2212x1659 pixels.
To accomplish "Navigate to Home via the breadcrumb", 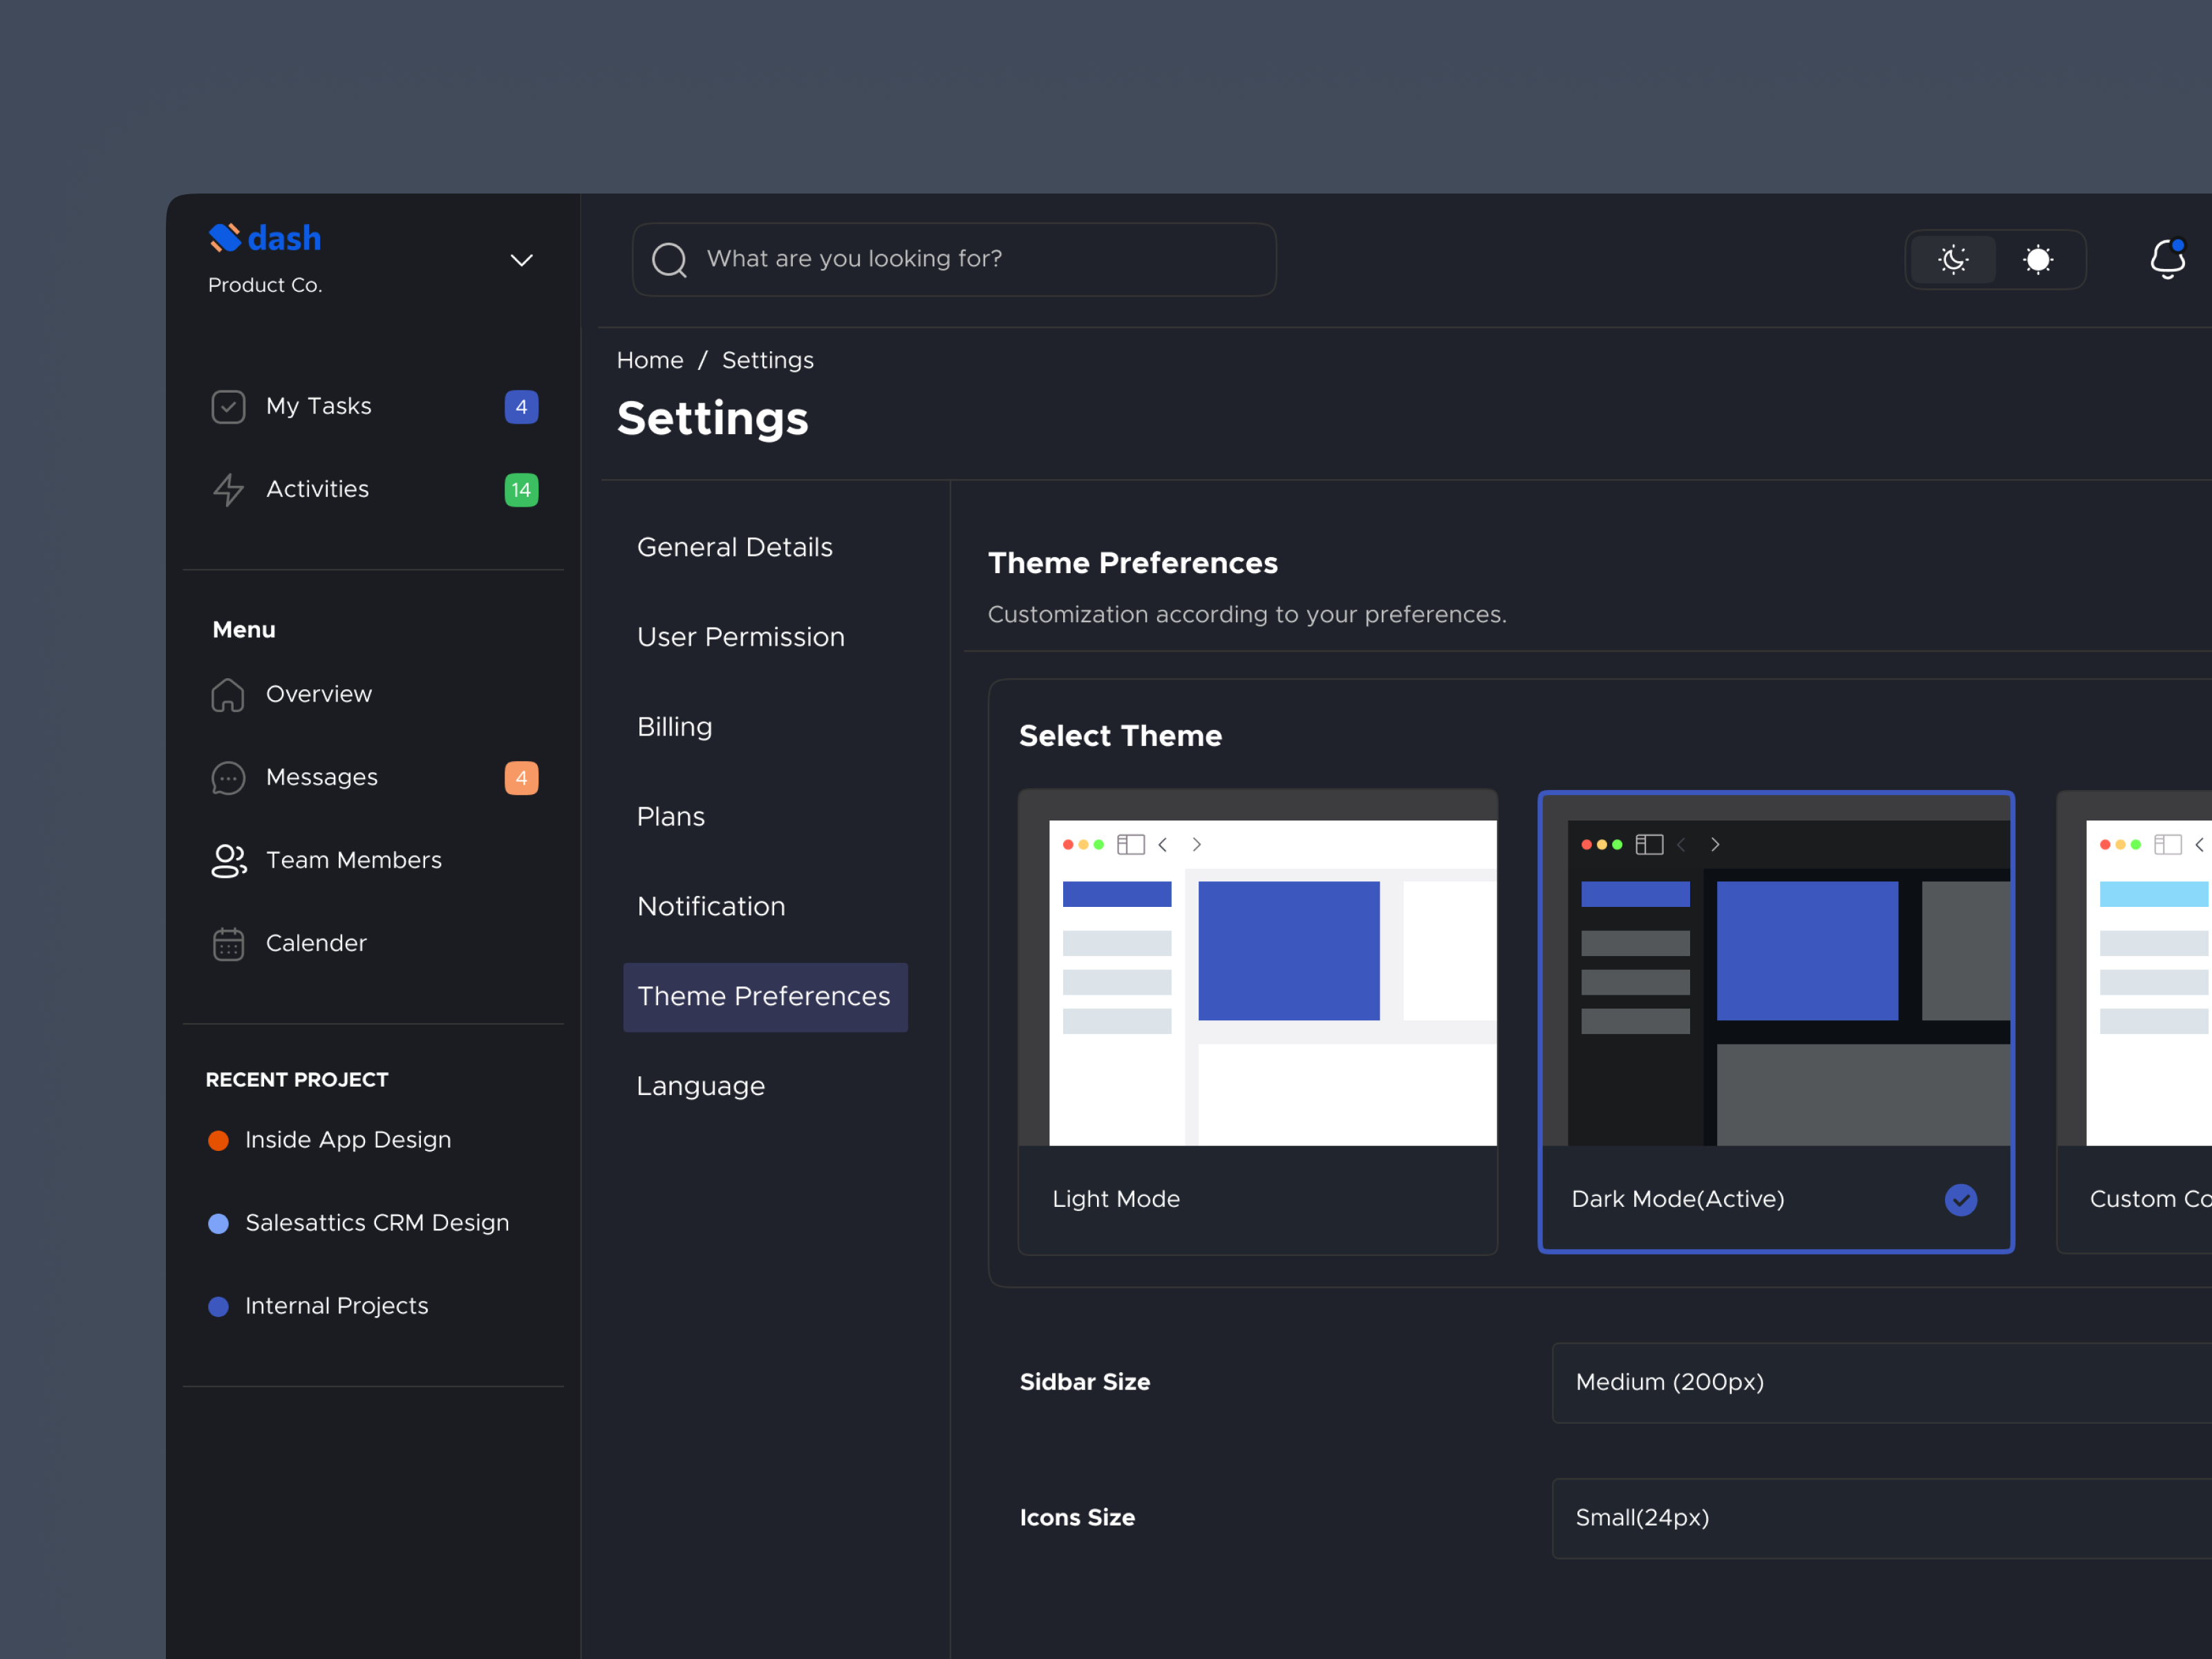I will tap(649, 359).
